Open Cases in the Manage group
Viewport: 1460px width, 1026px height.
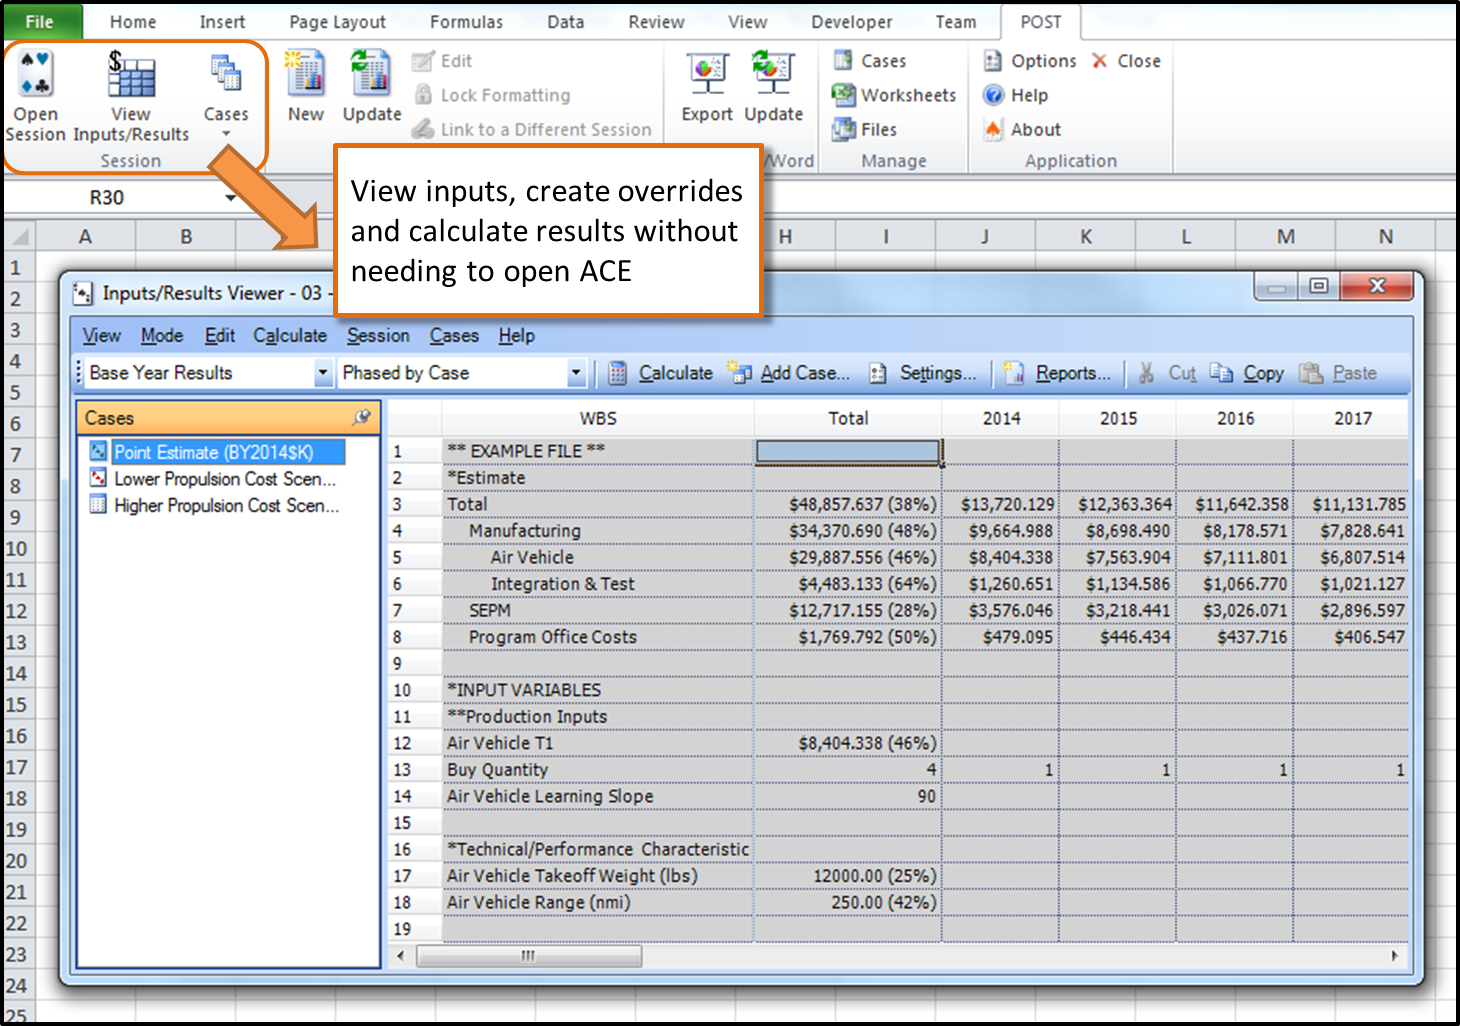(869, 61)
